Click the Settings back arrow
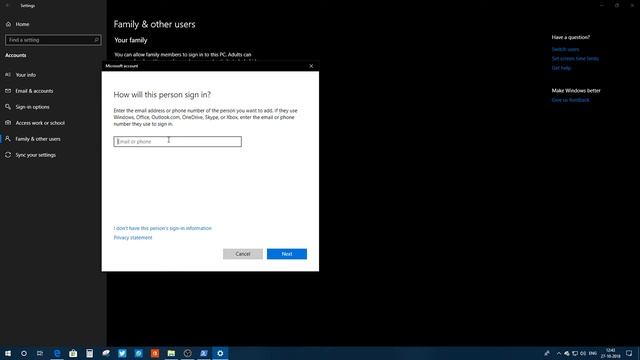Image resolution: width=640 pixels, height=360 pixels. pyautogui.click(x=7, y=6)
